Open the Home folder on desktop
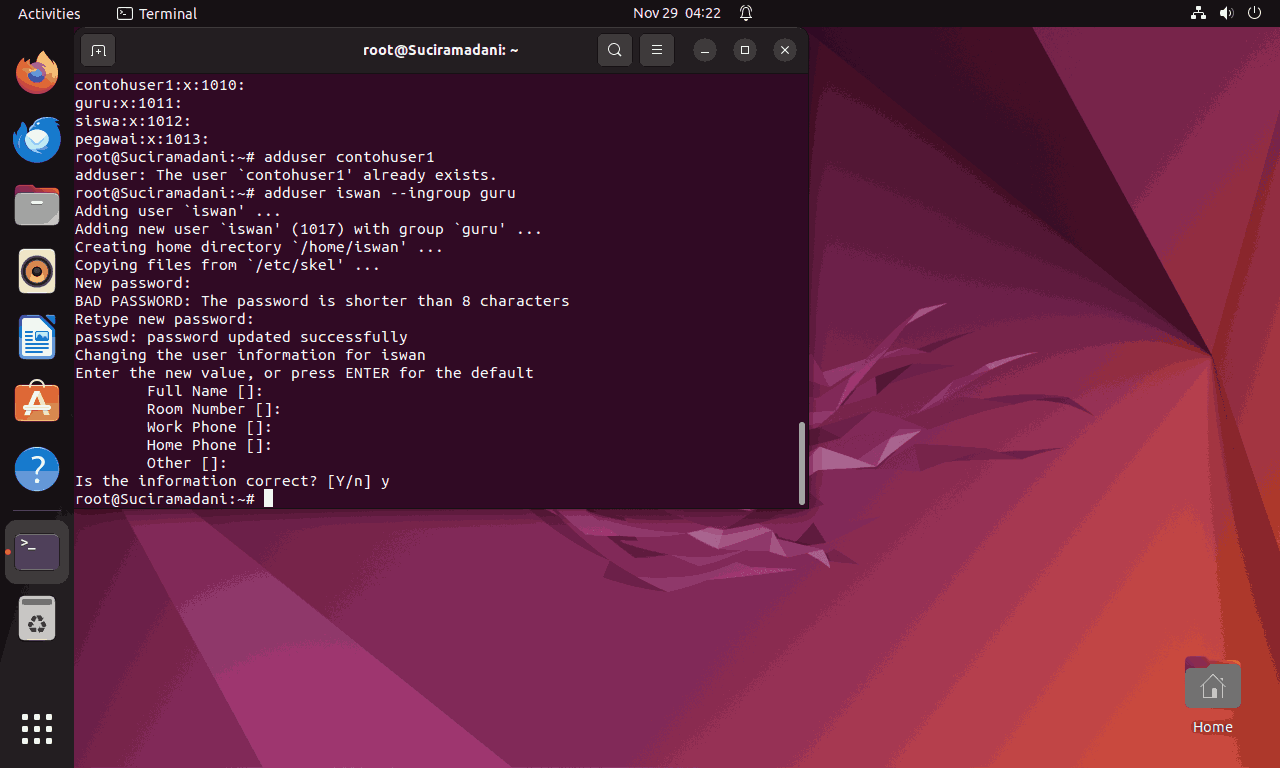 1212,696
